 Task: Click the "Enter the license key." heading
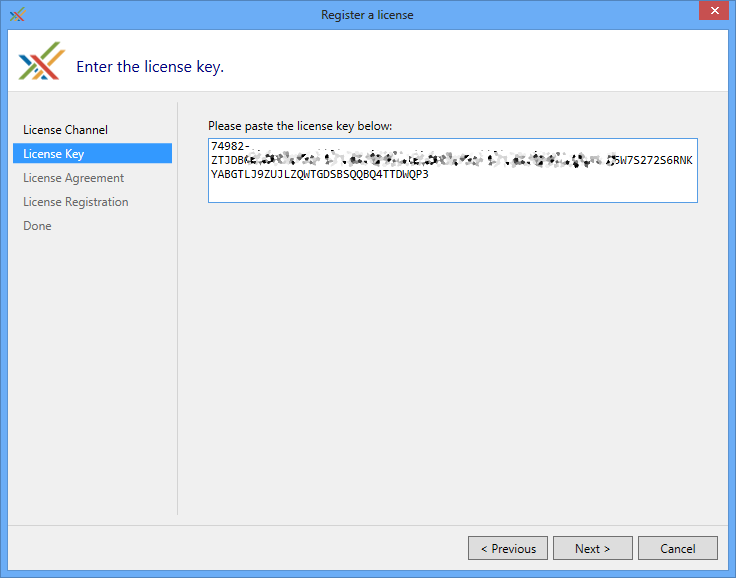tap(150, 67)
